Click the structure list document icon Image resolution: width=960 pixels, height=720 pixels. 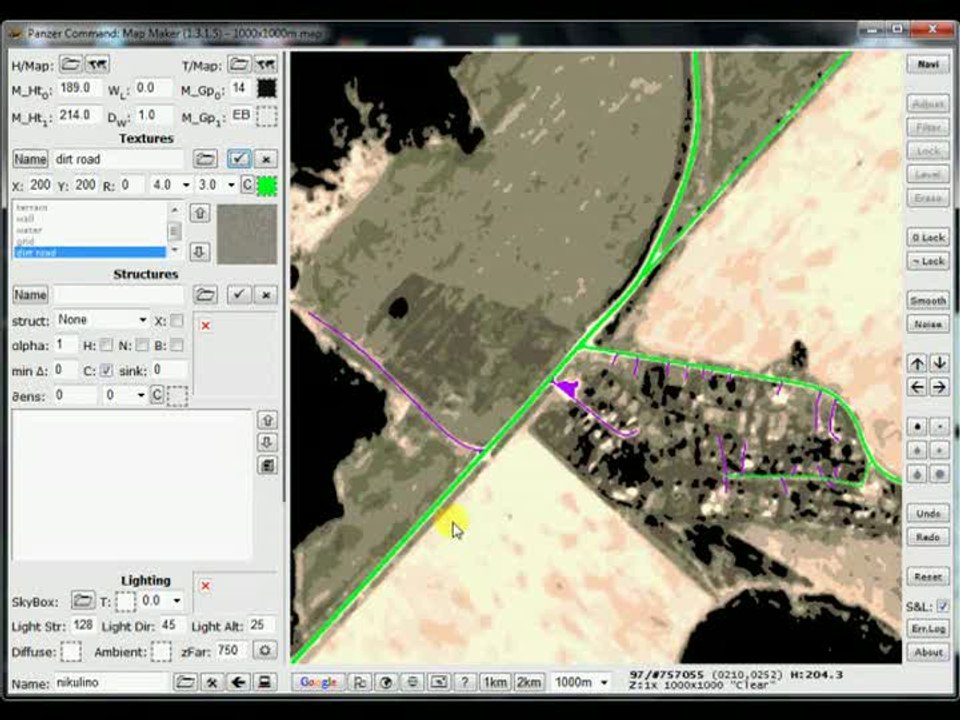click(x=267, y=465)
